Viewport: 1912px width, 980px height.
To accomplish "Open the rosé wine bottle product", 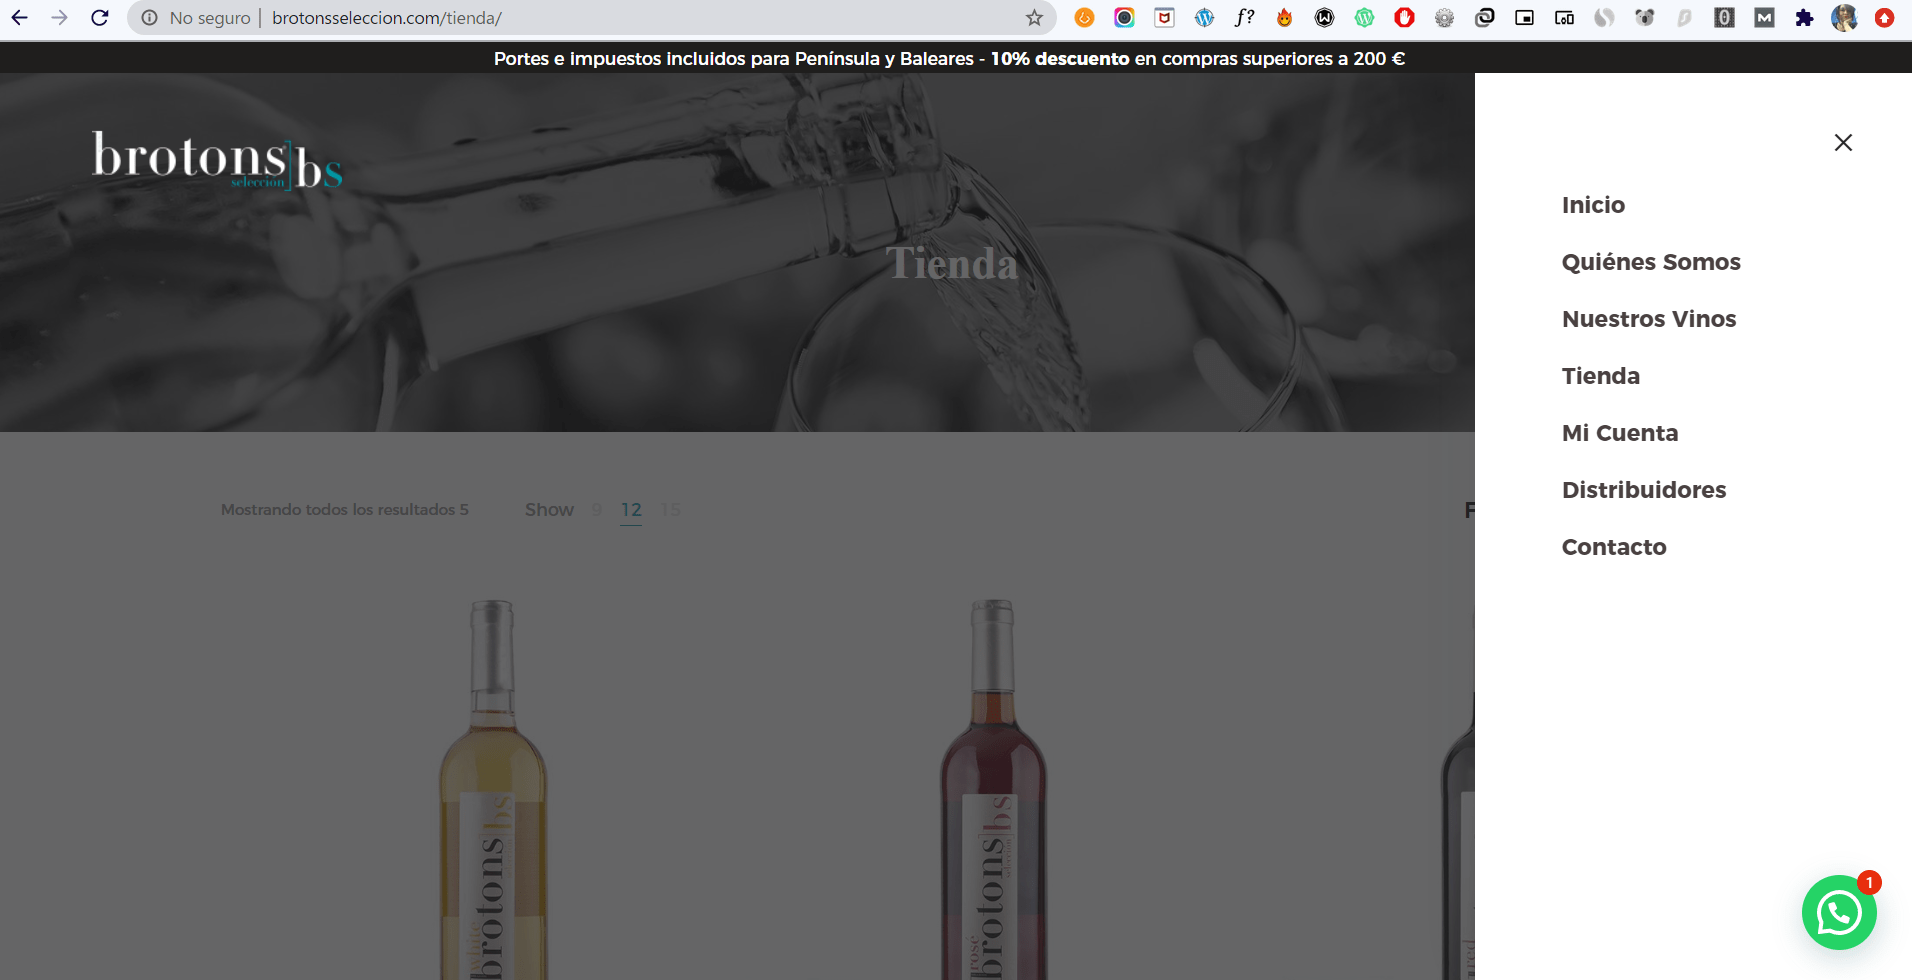I will [993, 790].
